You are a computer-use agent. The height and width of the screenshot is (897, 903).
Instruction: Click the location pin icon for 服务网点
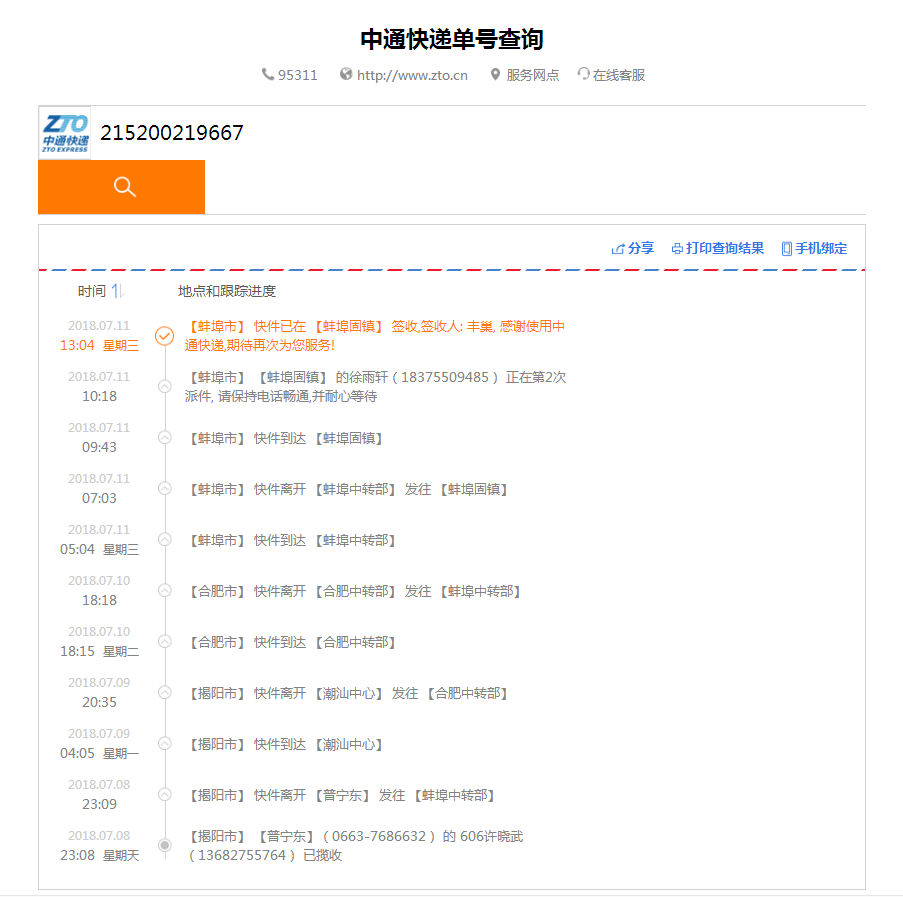495,75
